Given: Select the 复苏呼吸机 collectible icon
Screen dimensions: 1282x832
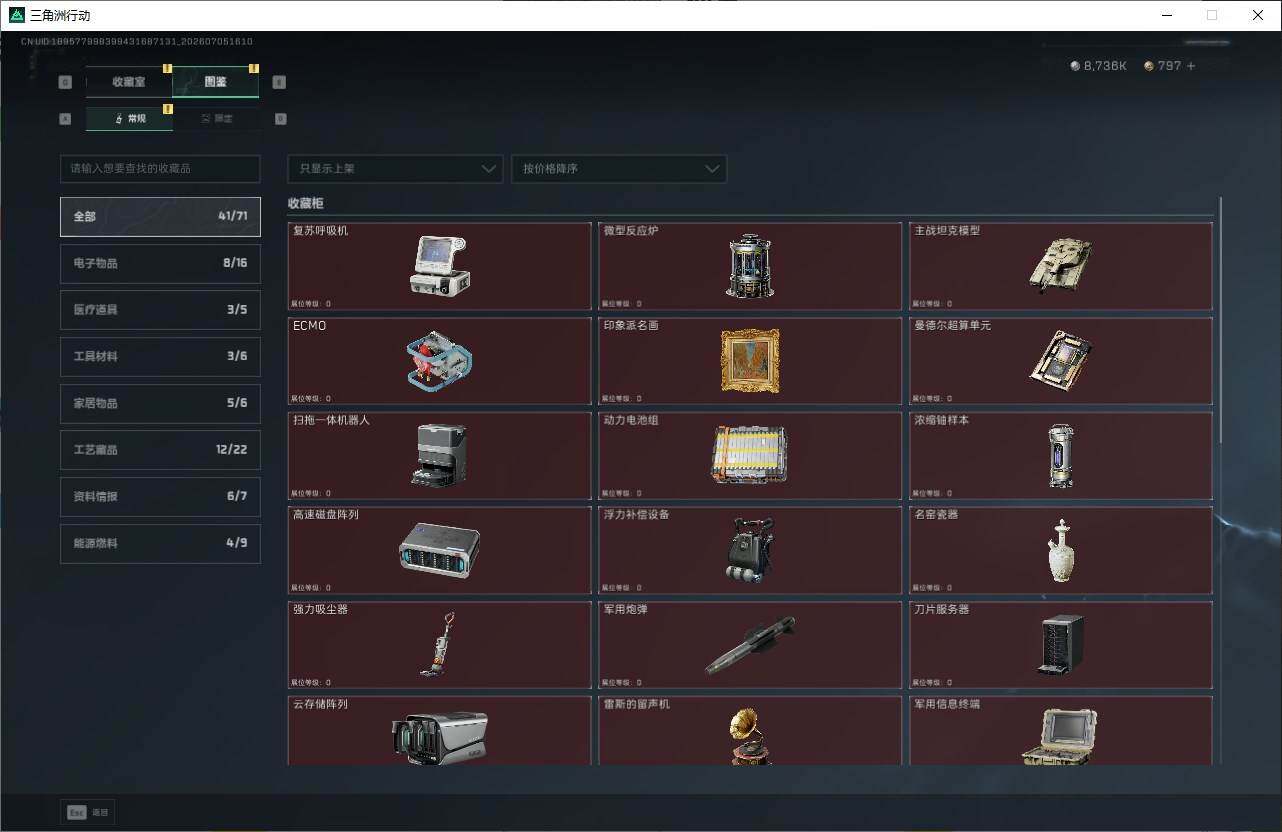Looking at the screenshot, I should tap(439, 266).
